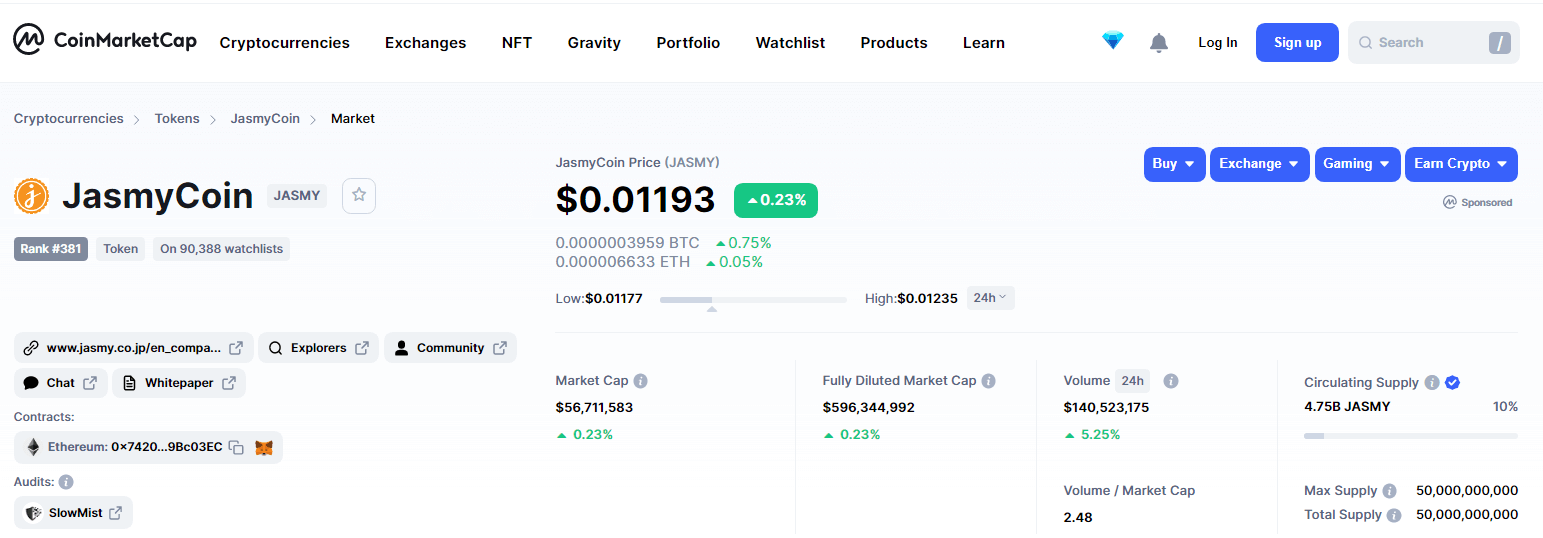Click the diamond rewards icon
Image resolution: width=1543 pixels, height=538 pixels.
click(1113, 42)
